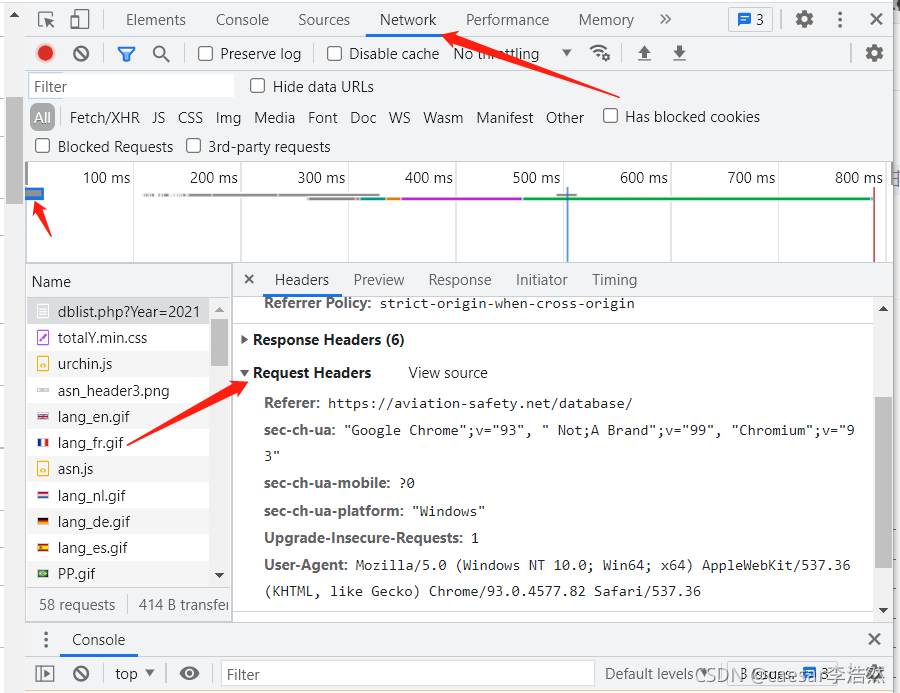Filter by Img requests
Screen dimensions: 900x693
228,118
